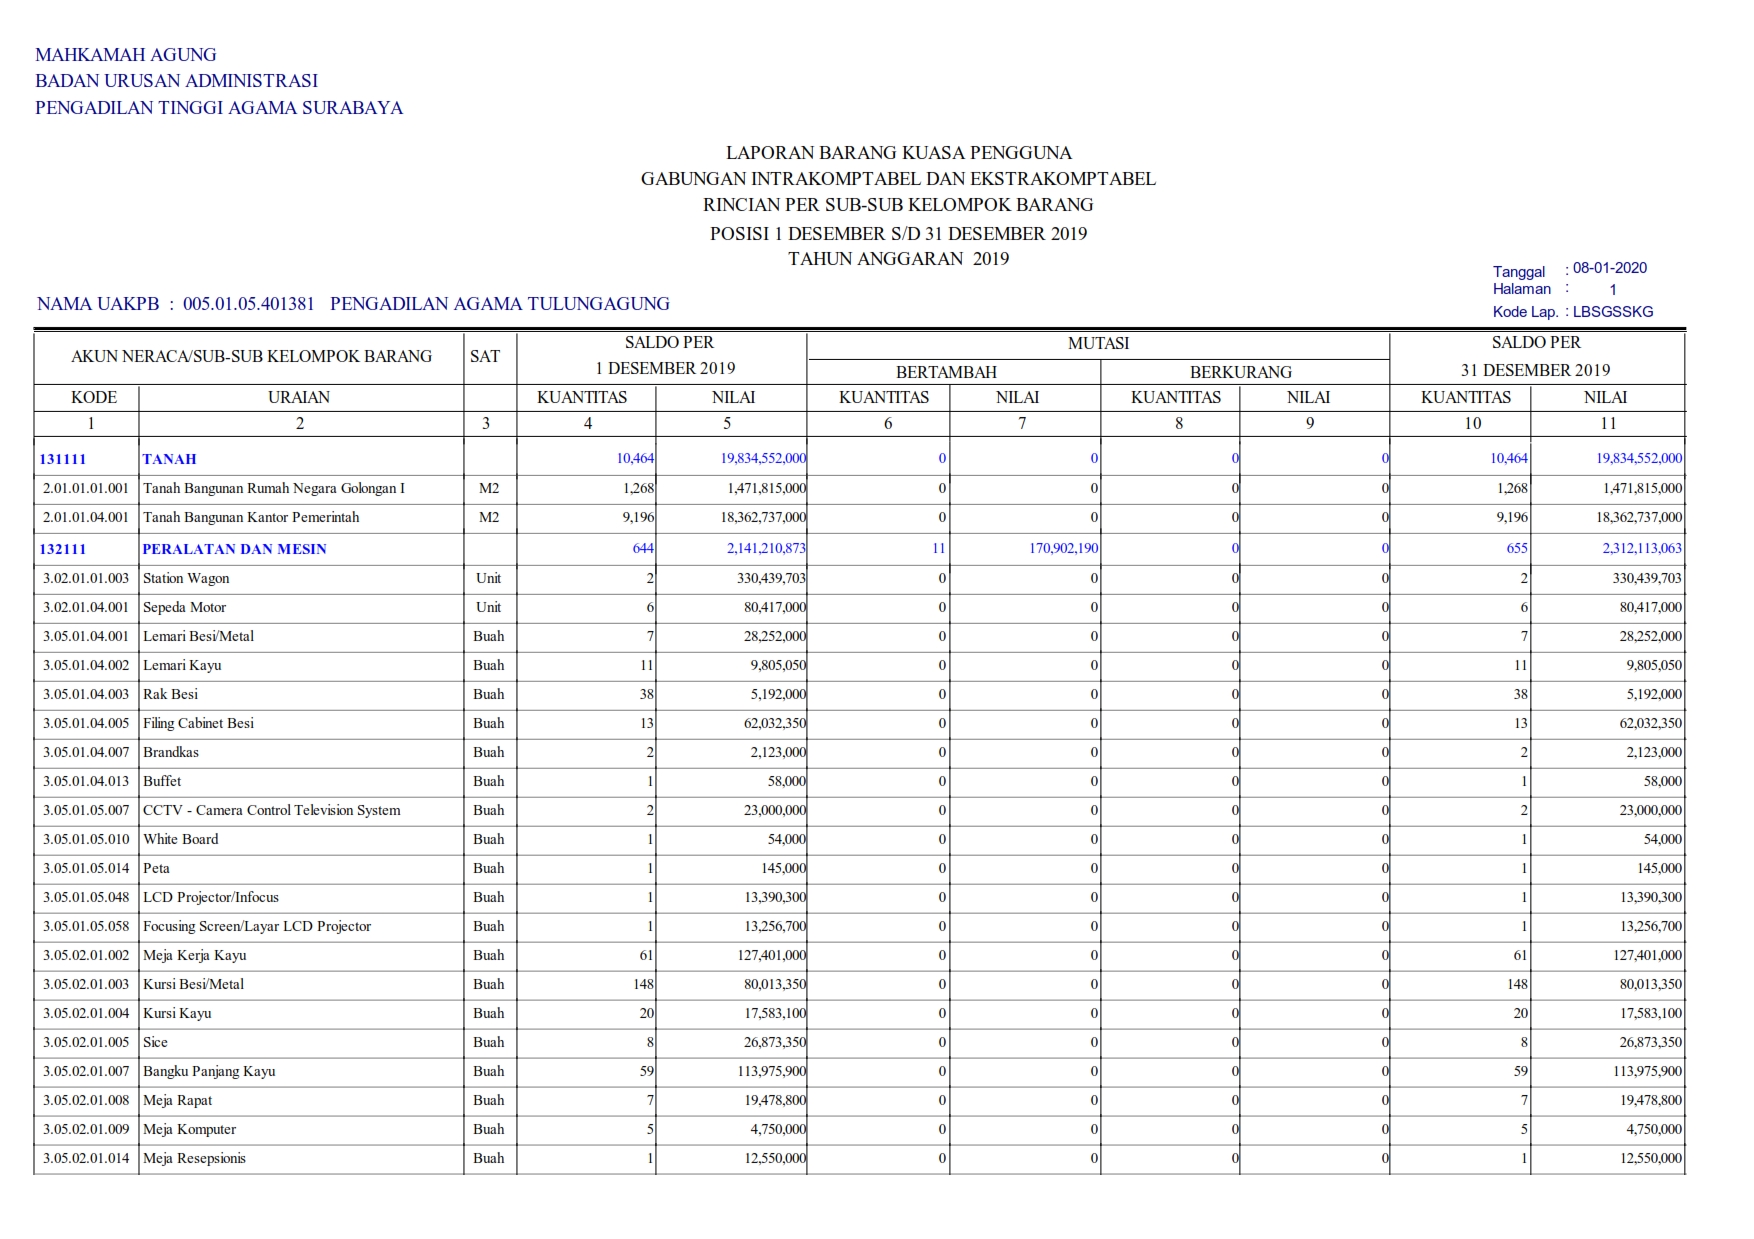Select Tanah Bangunan Kantor Pemerintah row label
Viewport: 1754px width, 1239px height.
coord(251,518)
